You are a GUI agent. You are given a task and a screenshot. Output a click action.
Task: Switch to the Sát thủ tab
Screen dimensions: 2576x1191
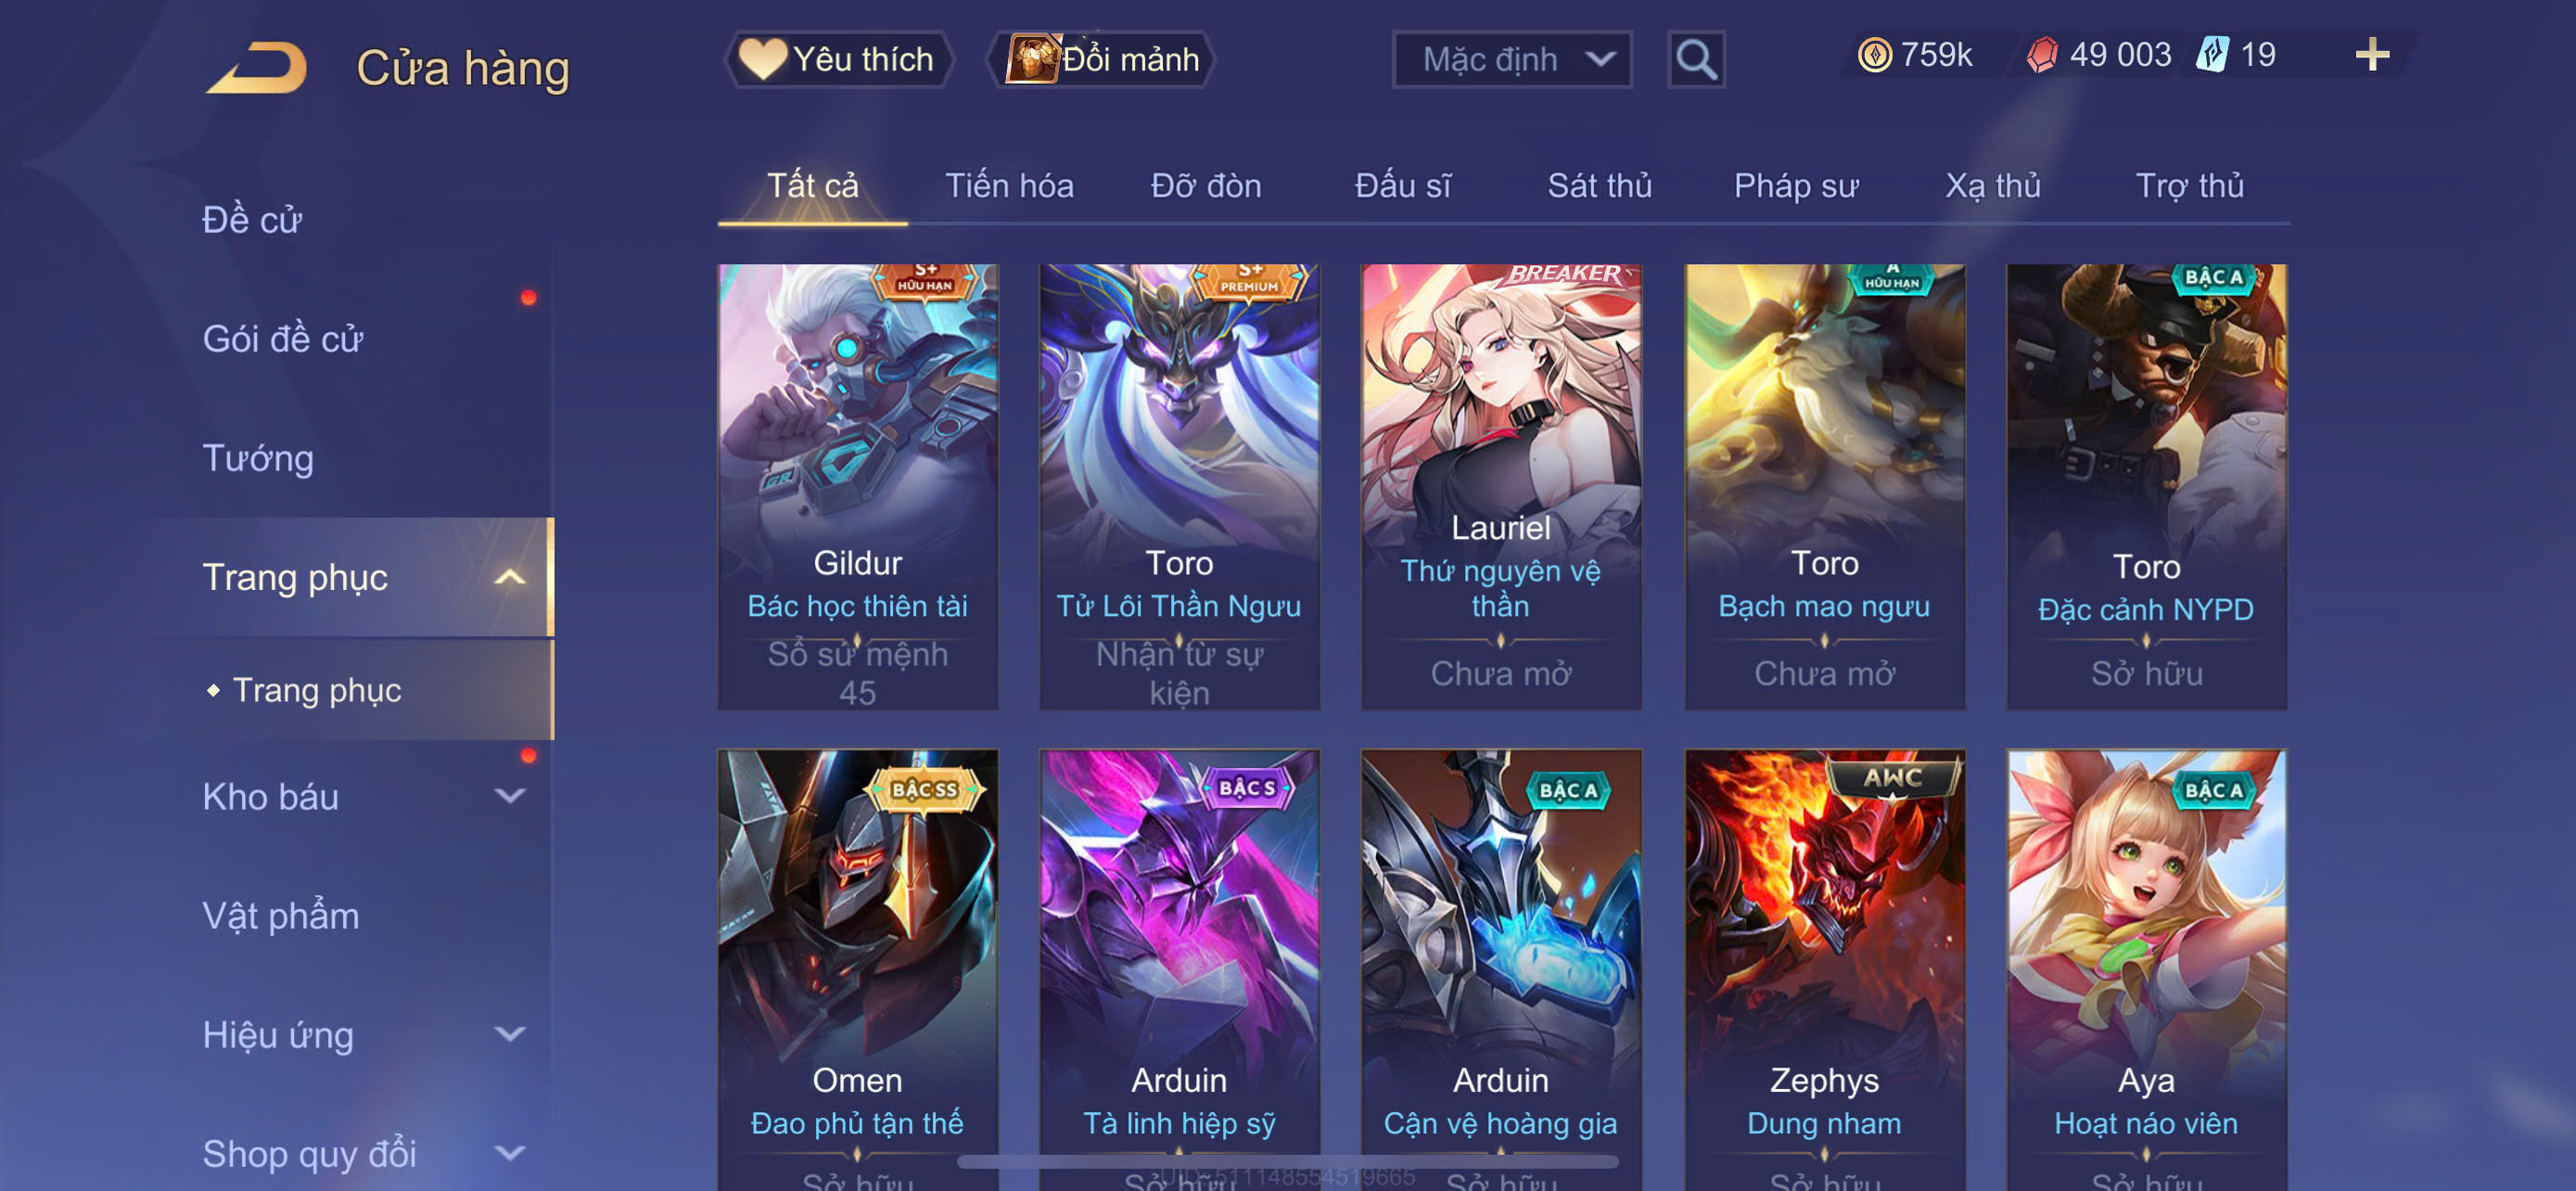[1599, 186]
